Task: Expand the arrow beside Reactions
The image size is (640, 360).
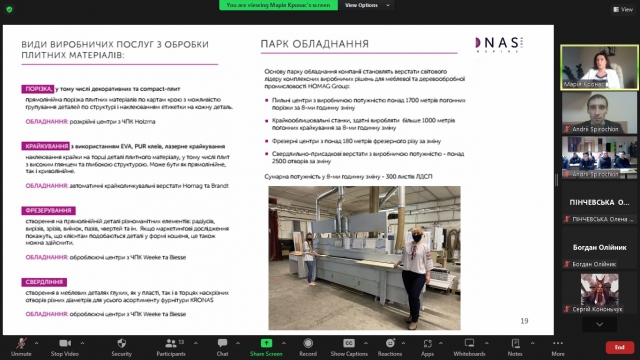Action: [x=403, y=344]
